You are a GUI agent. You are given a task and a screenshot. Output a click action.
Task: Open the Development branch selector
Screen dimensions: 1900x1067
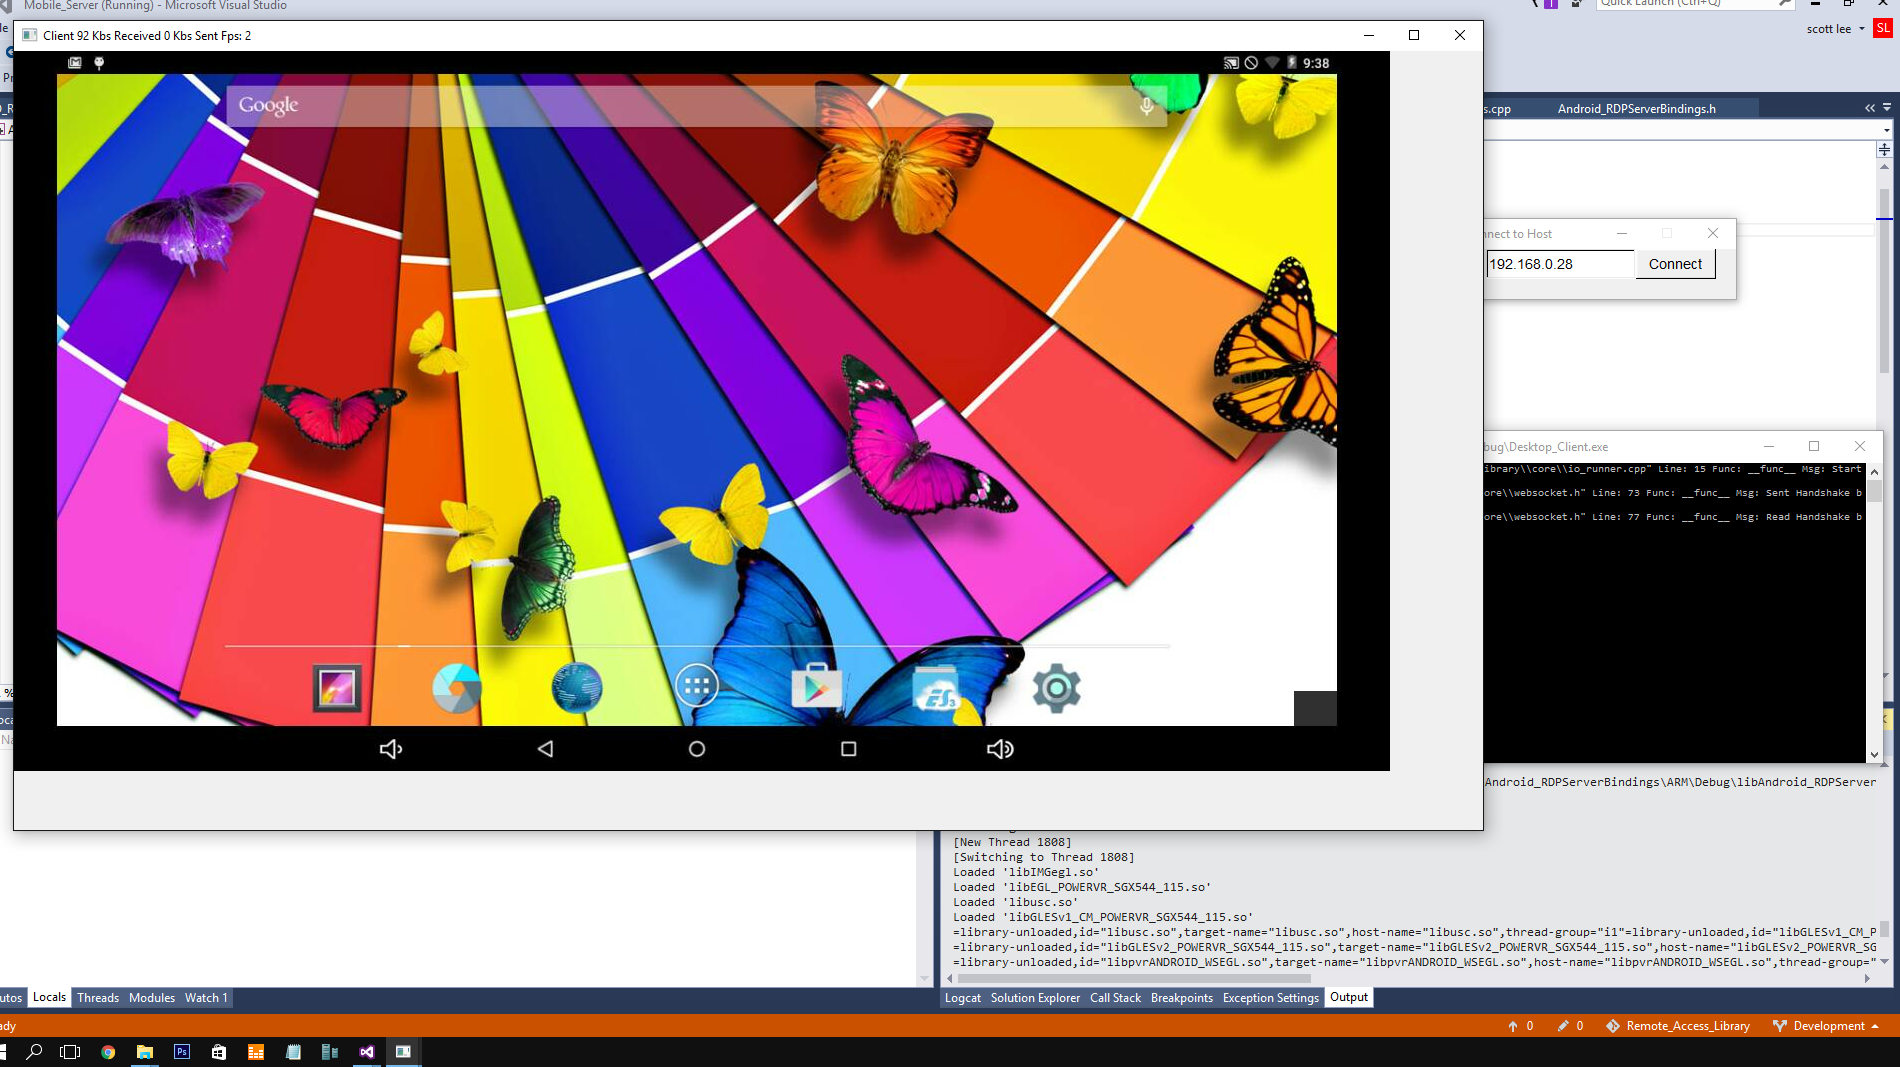[1828, 1026]
